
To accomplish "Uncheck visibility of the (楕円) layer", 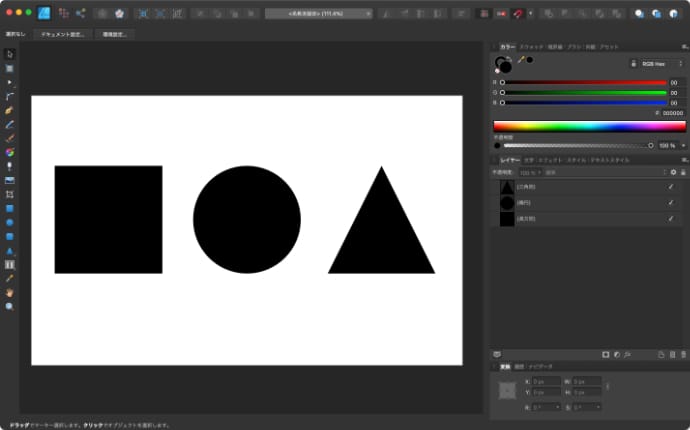I will [670, 202].
